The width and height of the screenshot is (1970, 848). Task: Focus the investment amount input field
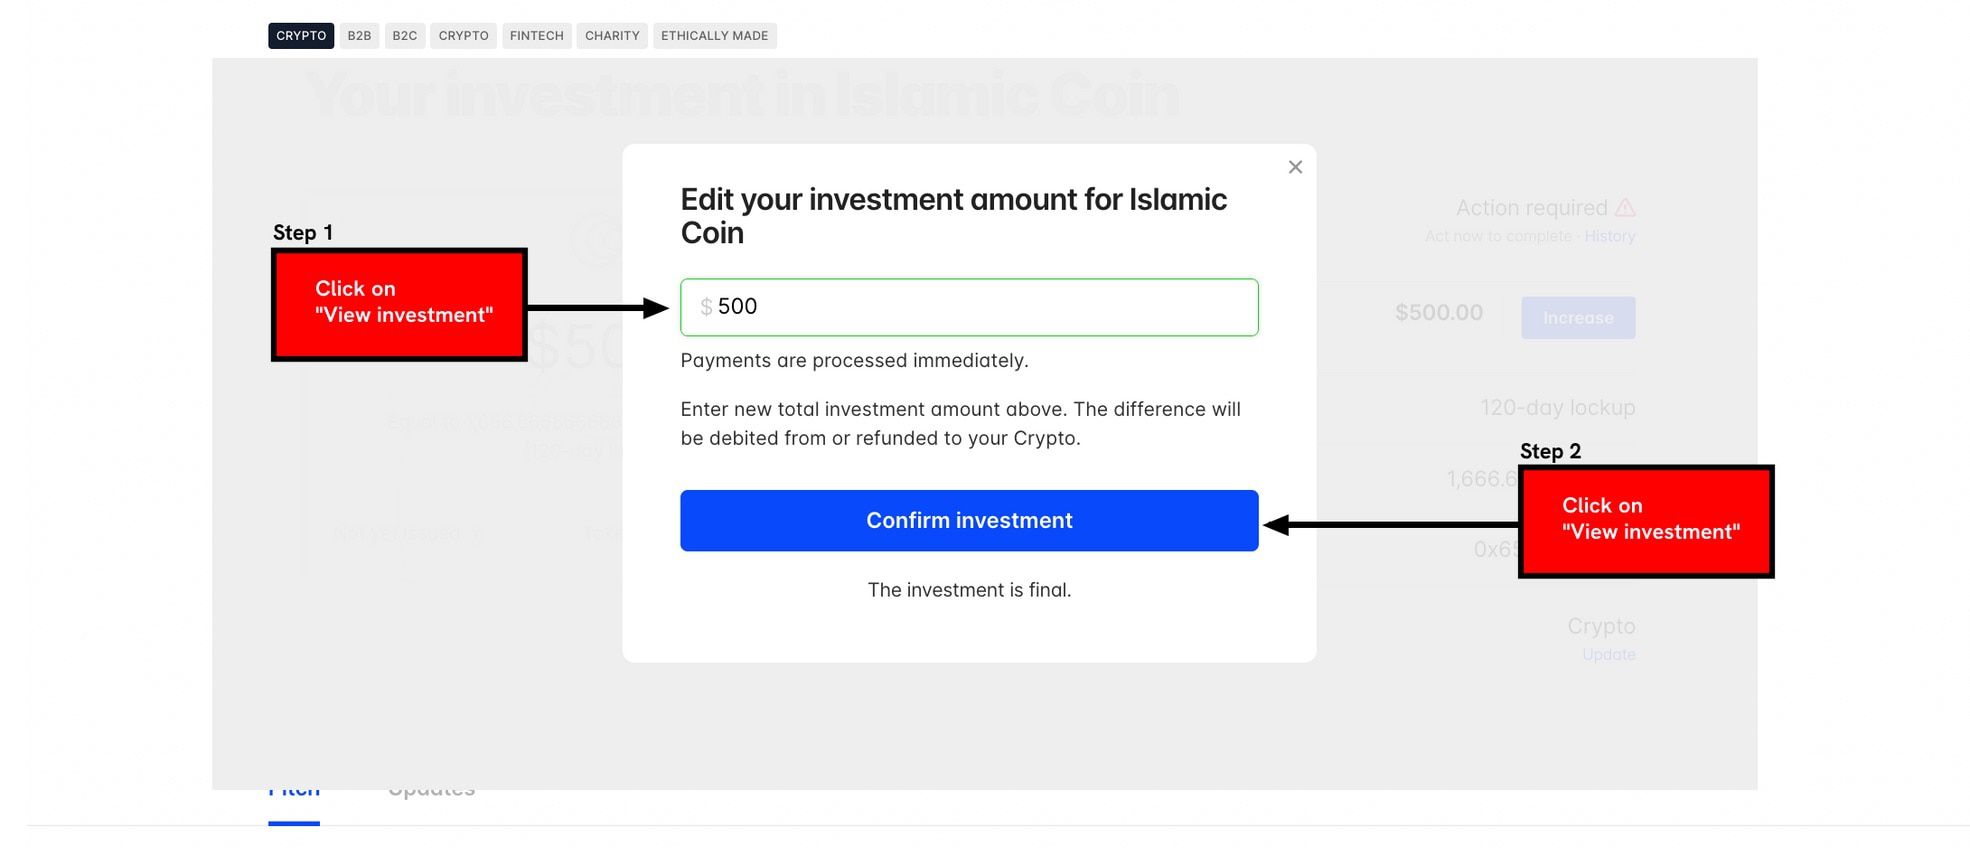[x=969, y=307]
